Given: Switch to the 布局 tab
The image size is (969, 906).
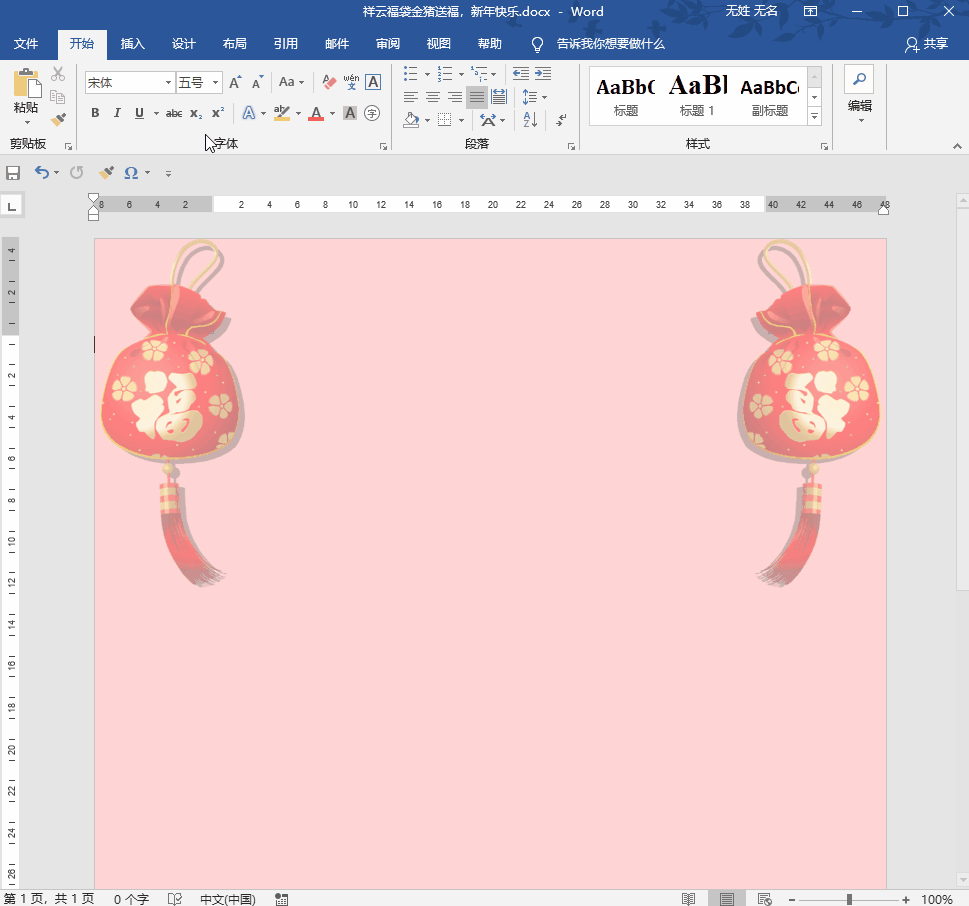Looking at the screenshot, I should (x=235, y=44).
